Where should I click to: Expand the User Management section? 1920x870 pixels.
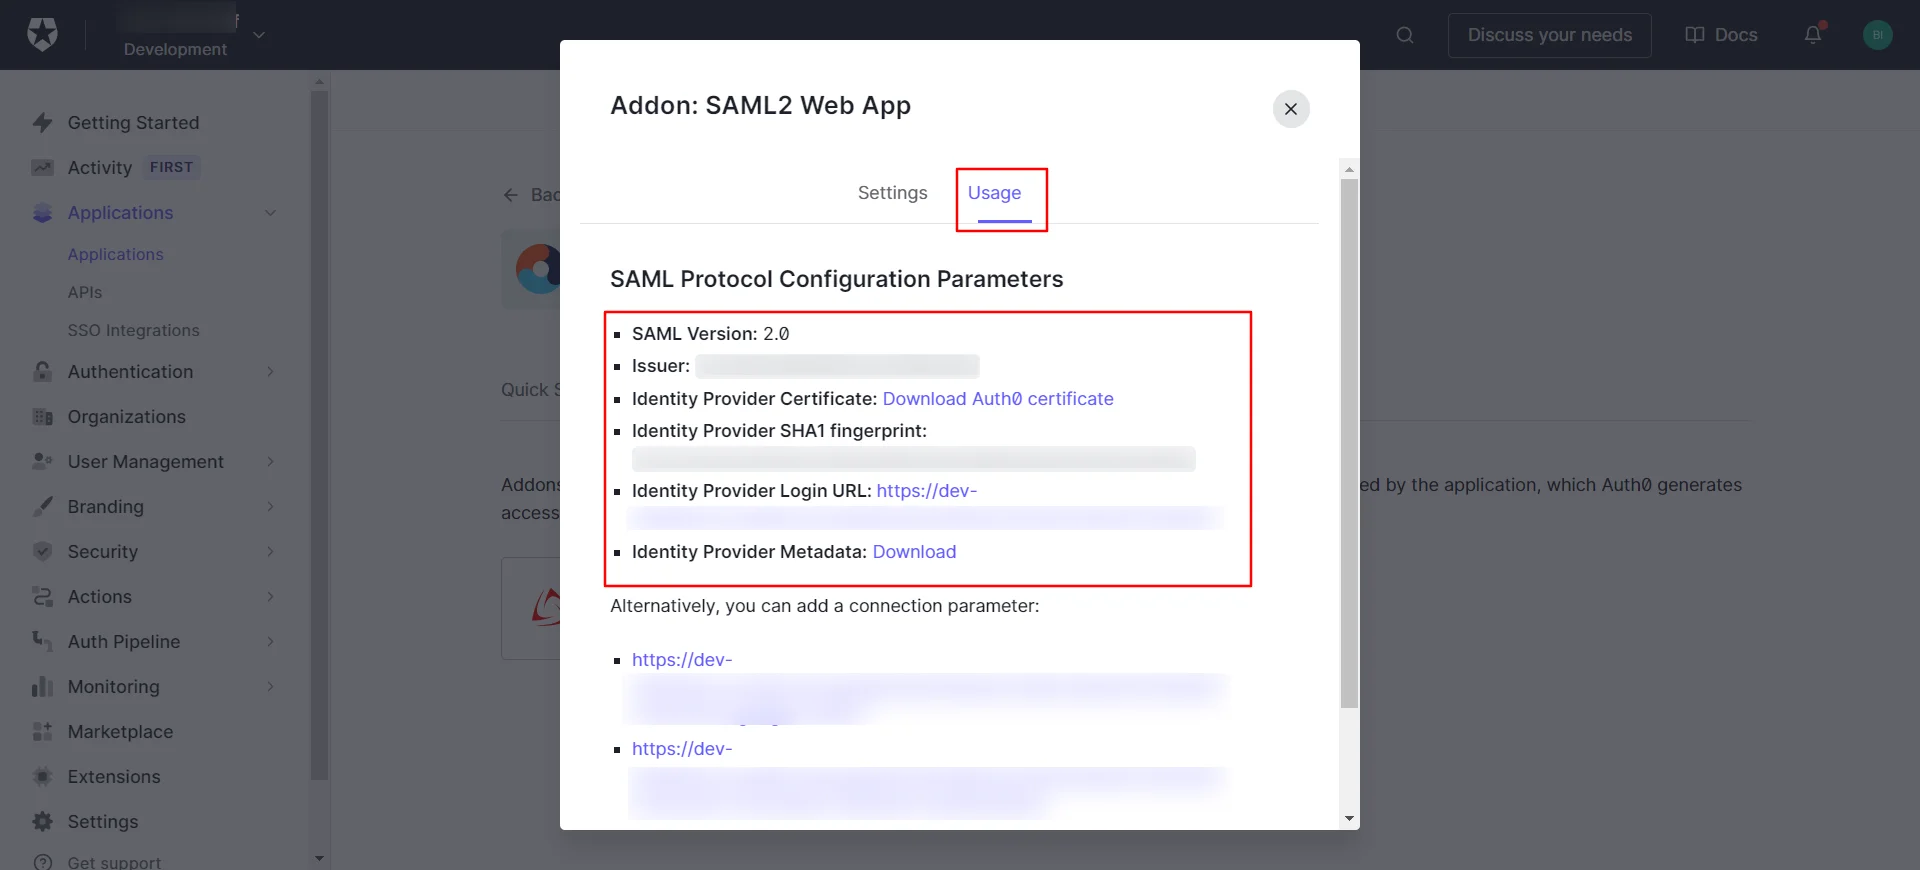pos(270,462)
